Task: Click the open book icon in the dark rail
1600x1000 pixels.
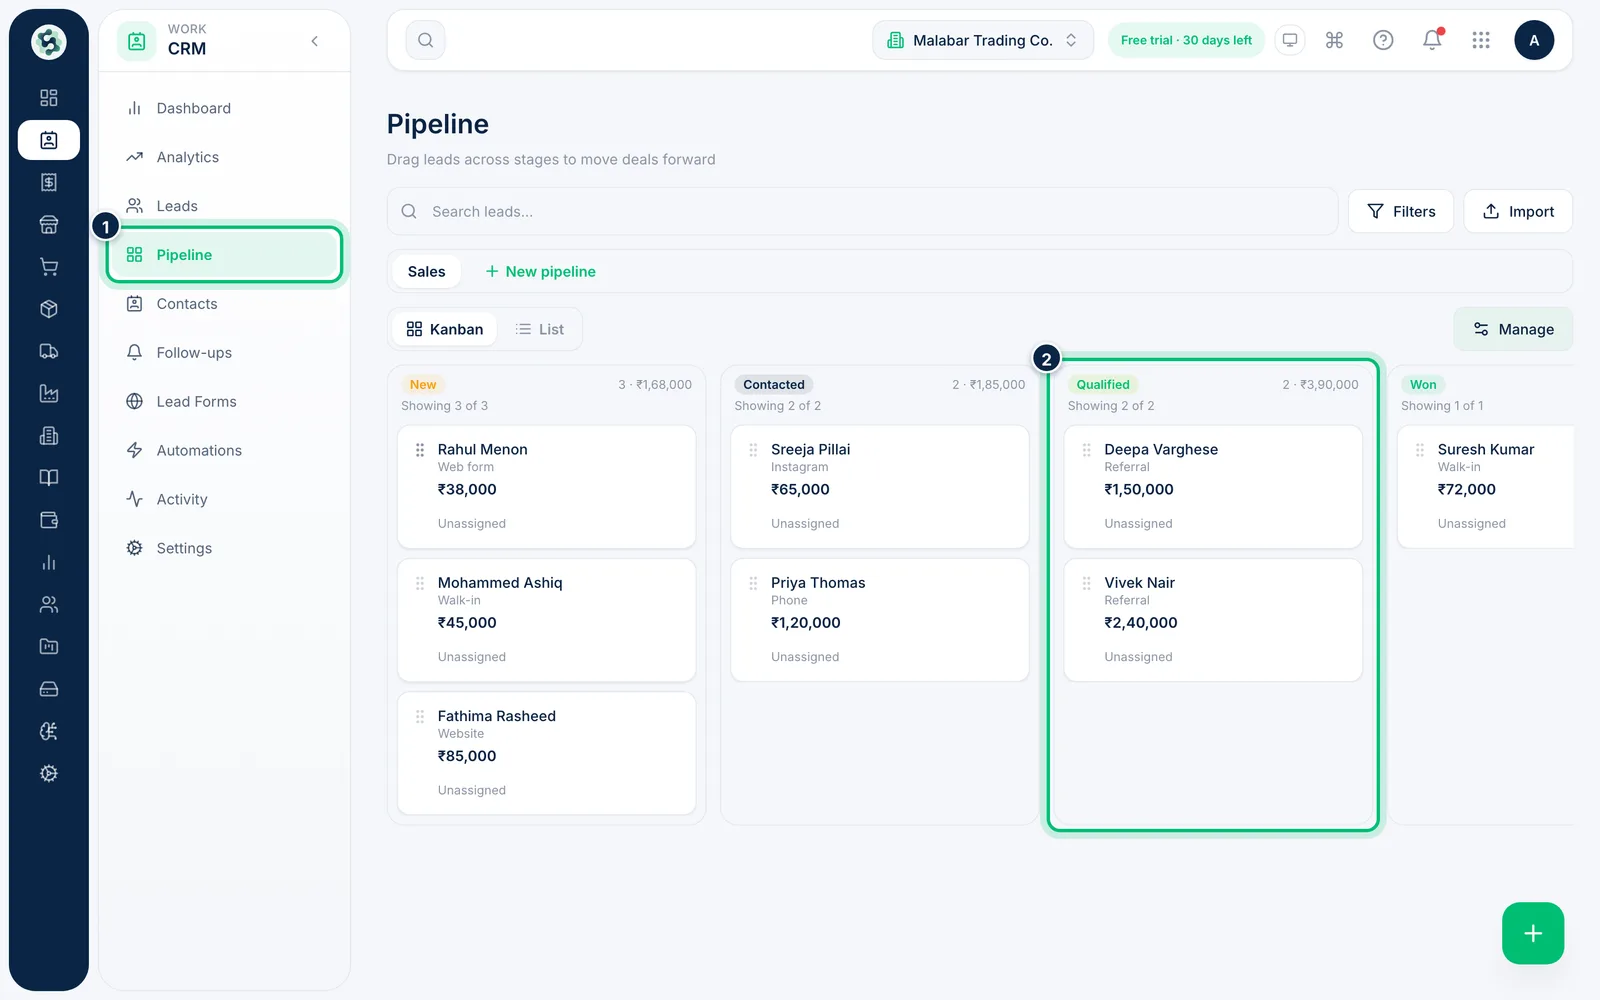Action: [48, 478]
